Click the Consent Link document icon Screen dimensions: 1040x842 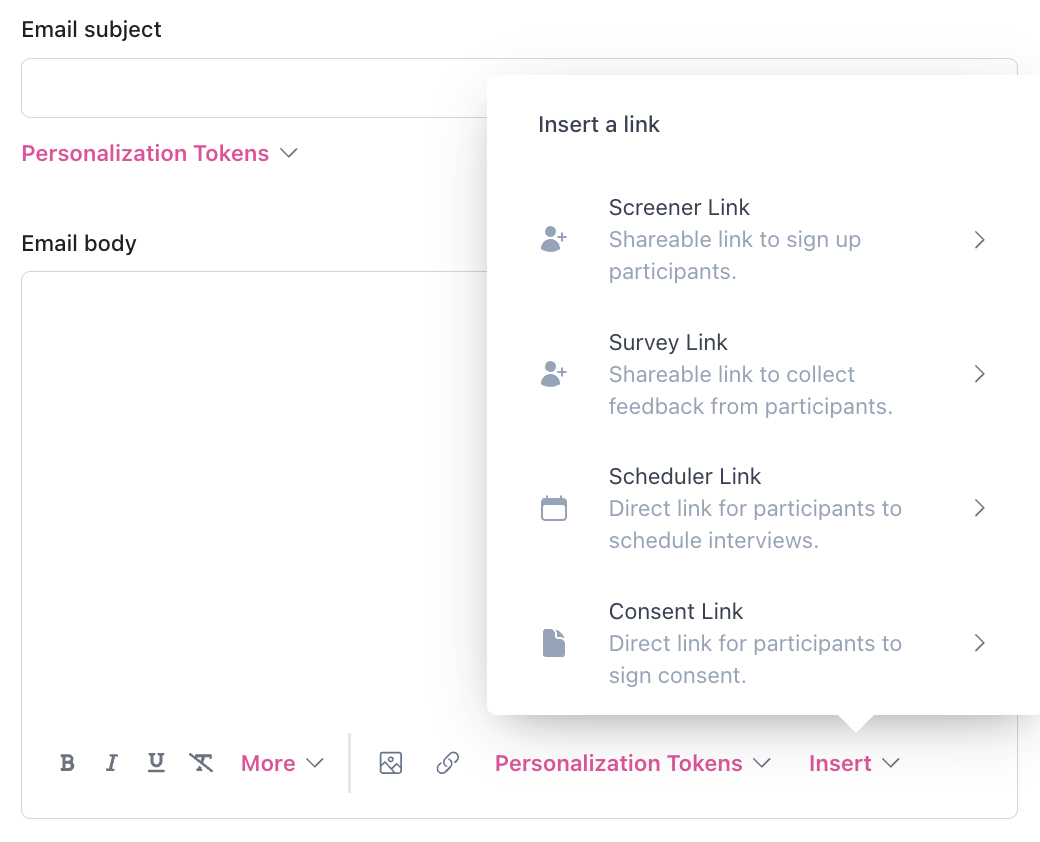[x=553, y=643]
